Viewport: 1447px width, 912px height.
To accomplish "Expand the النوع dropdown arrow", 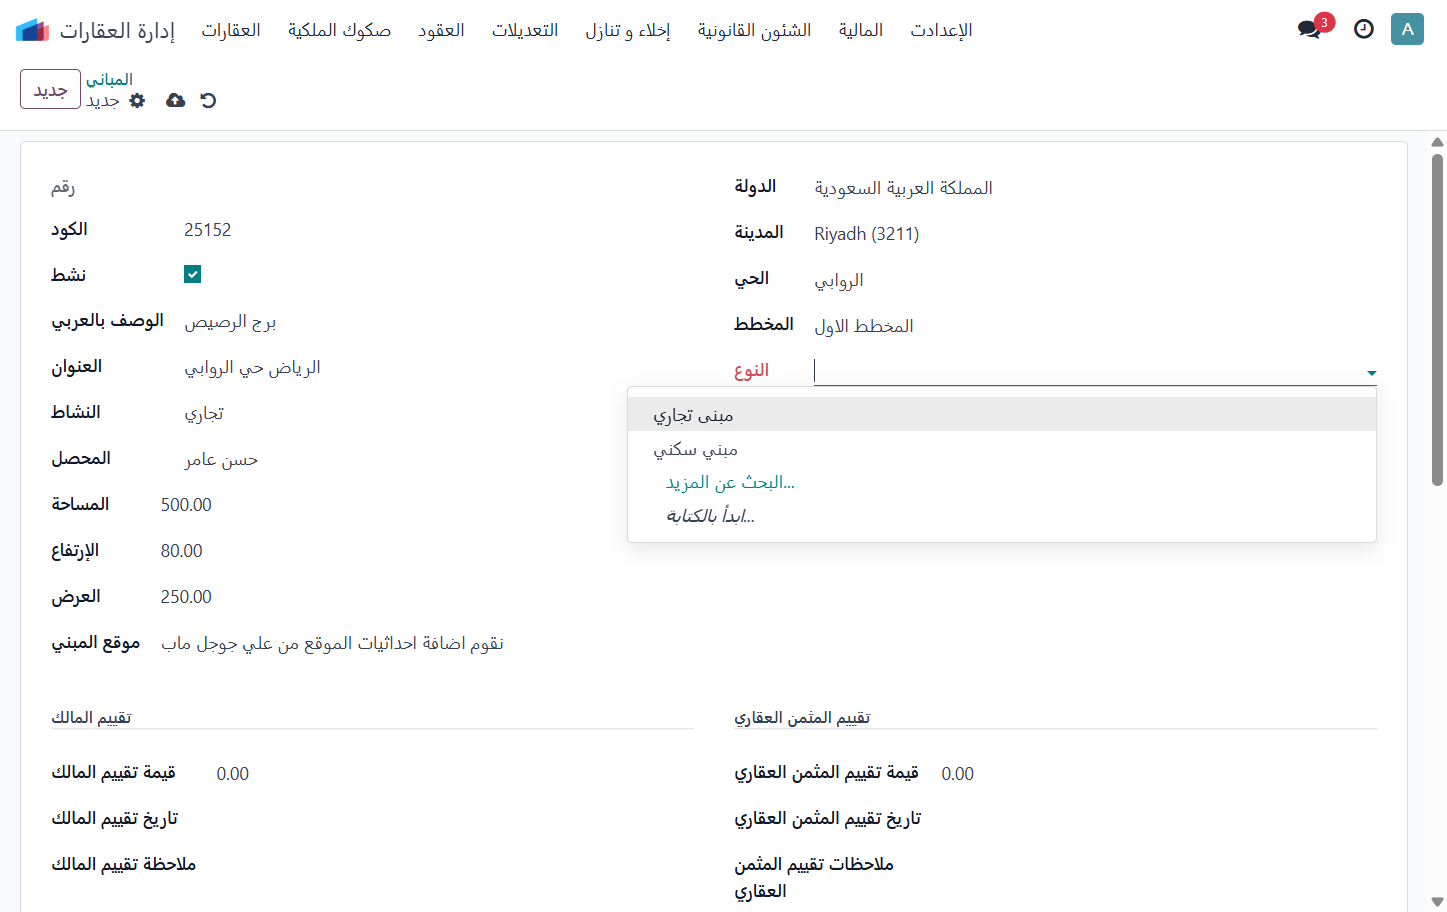I will (1371, 373).
